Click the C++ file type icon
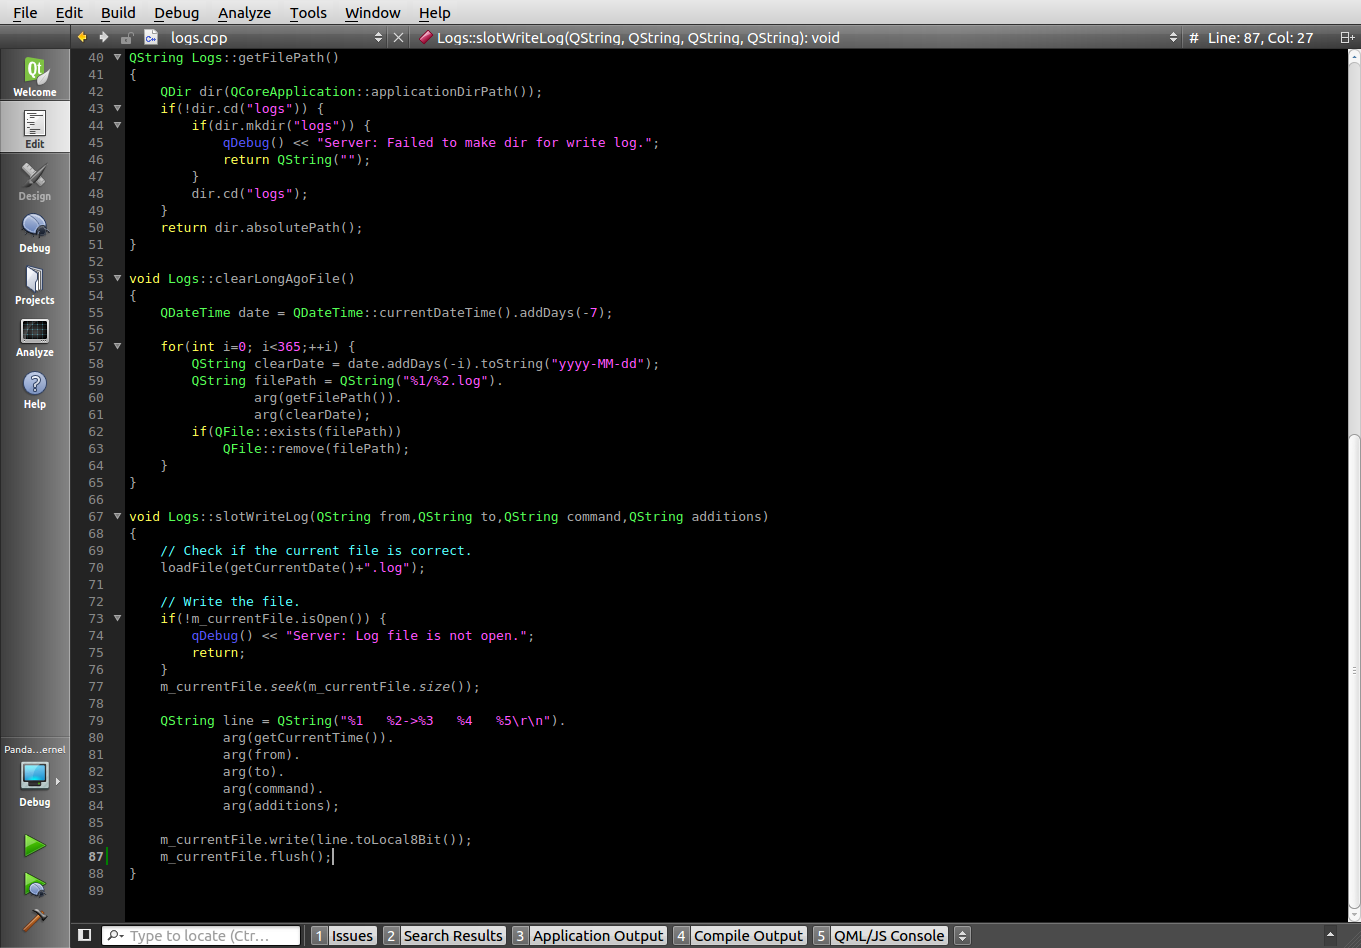Image resolution: width=1361 pixels, height=948 pixels. 151,37
